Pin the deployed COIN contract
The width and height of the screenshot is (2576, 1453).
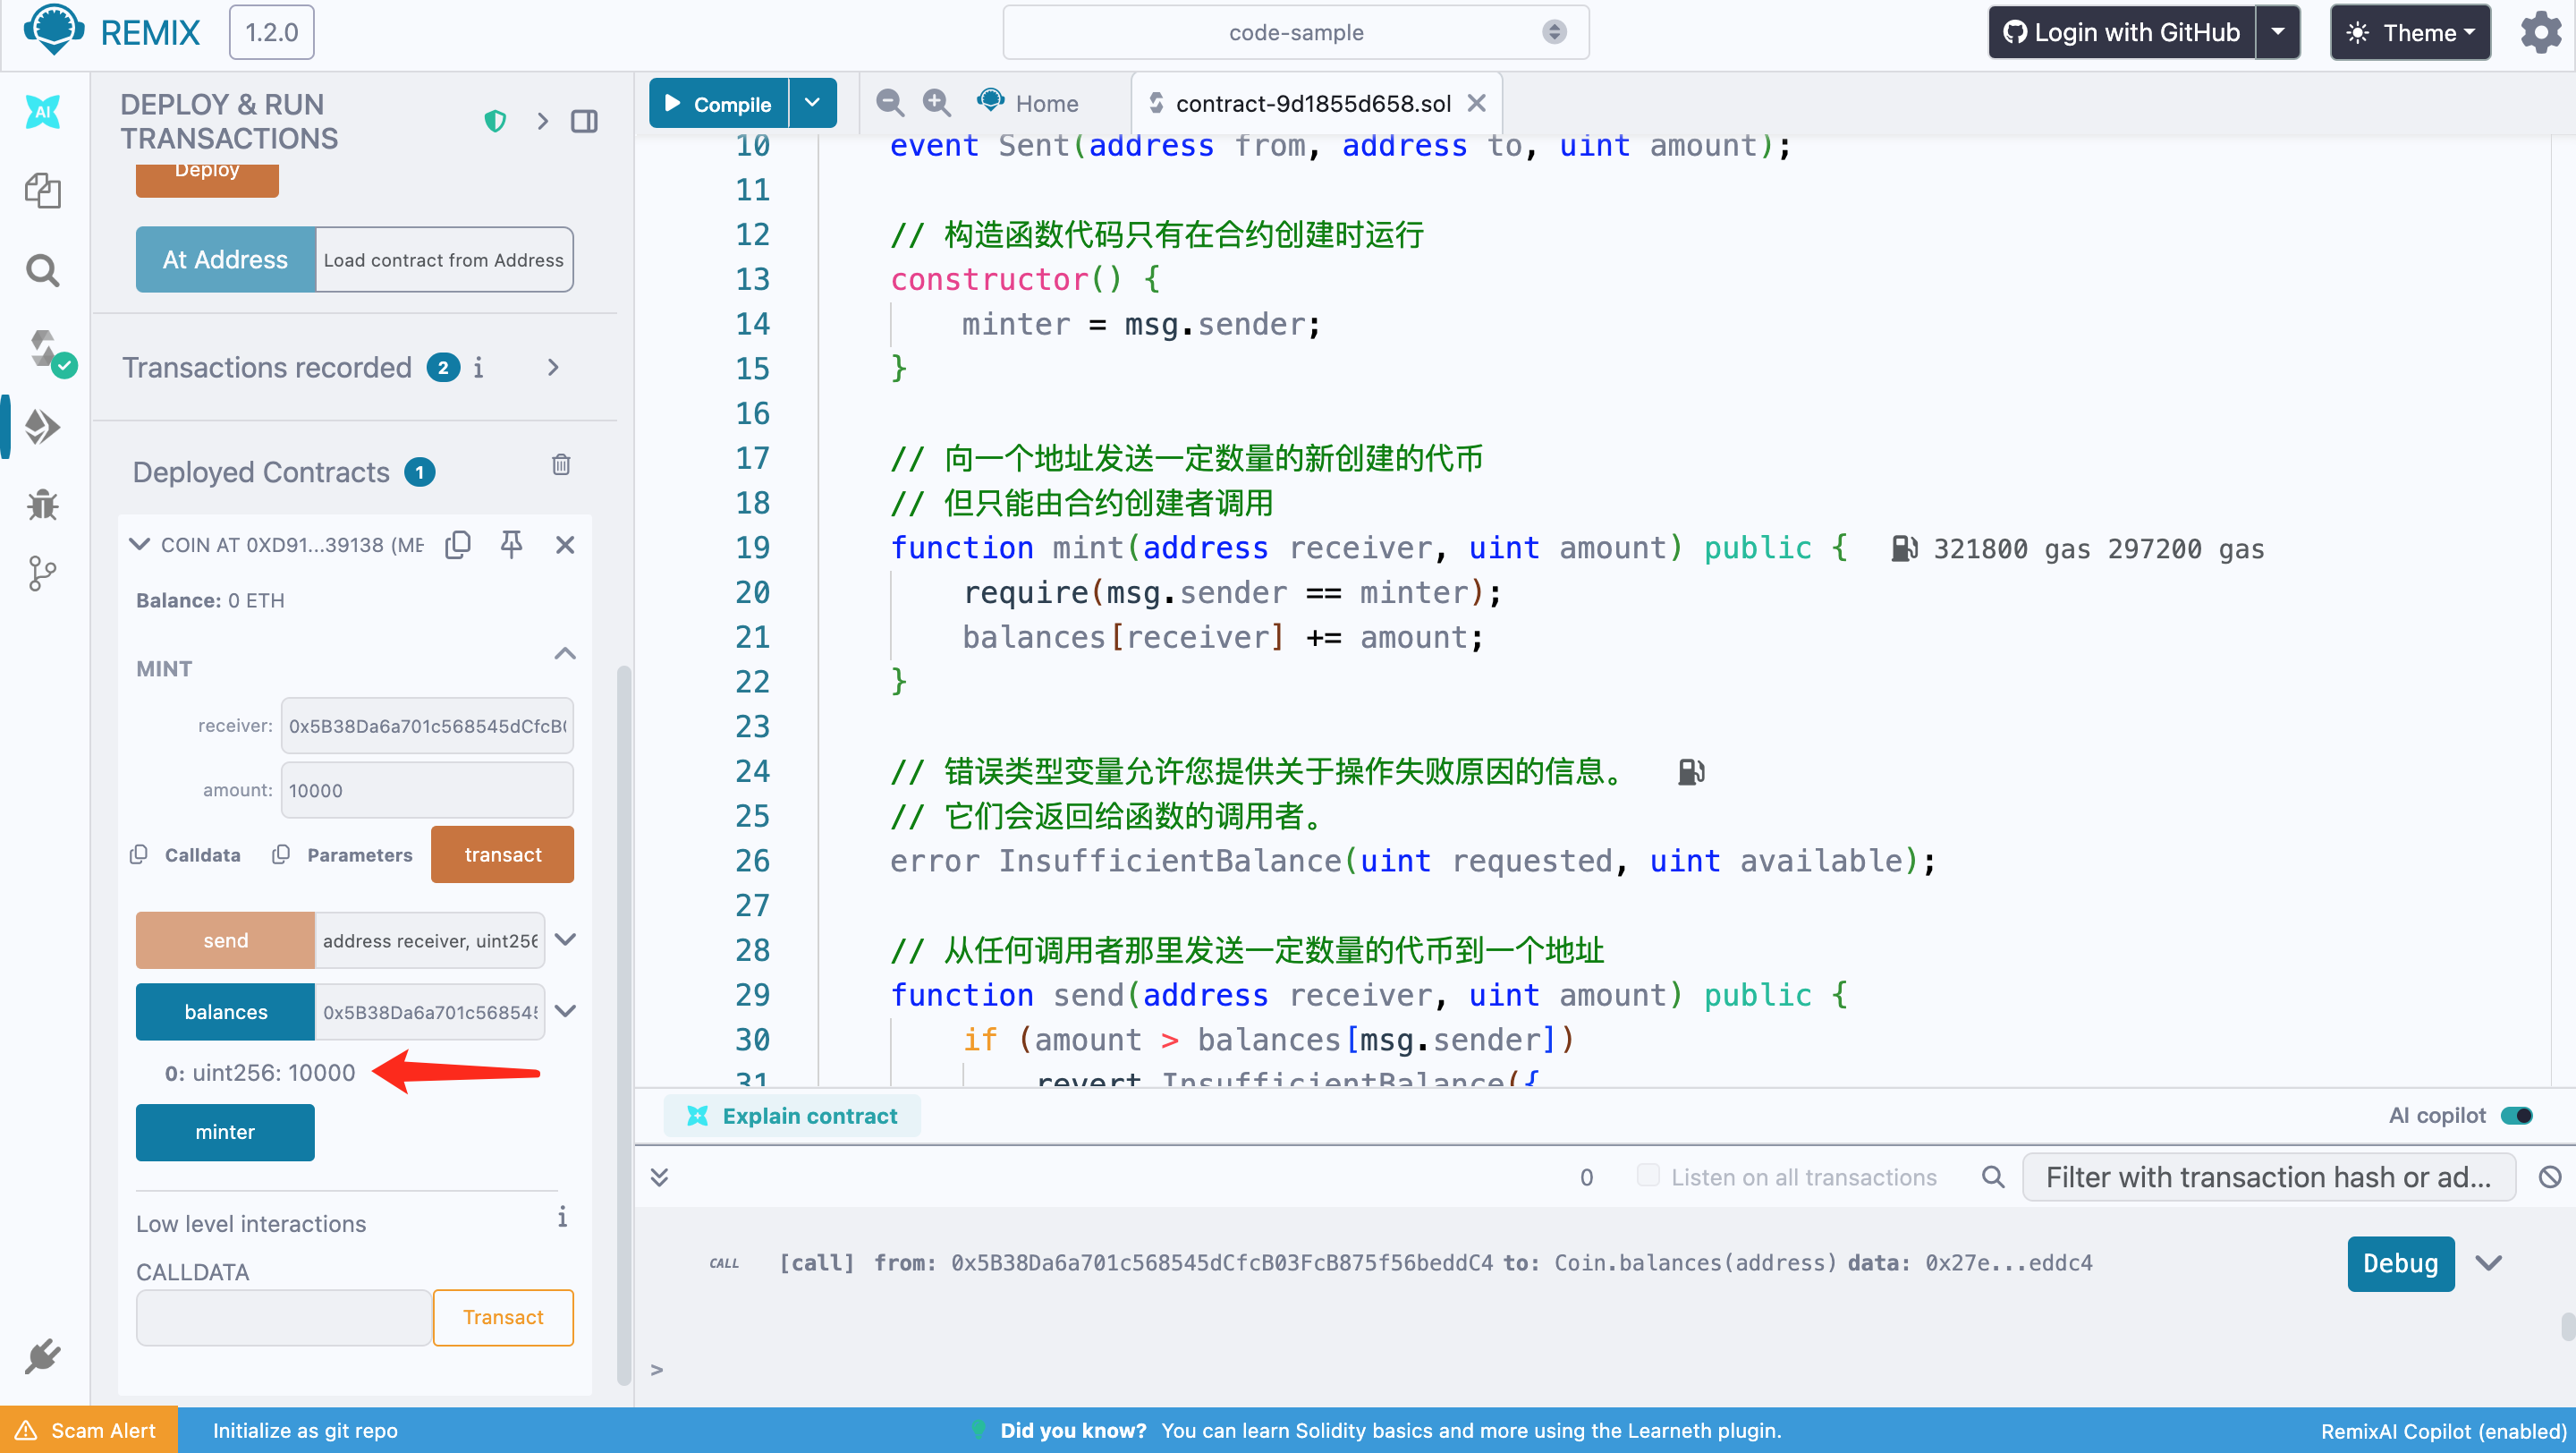tap(511, 544)
